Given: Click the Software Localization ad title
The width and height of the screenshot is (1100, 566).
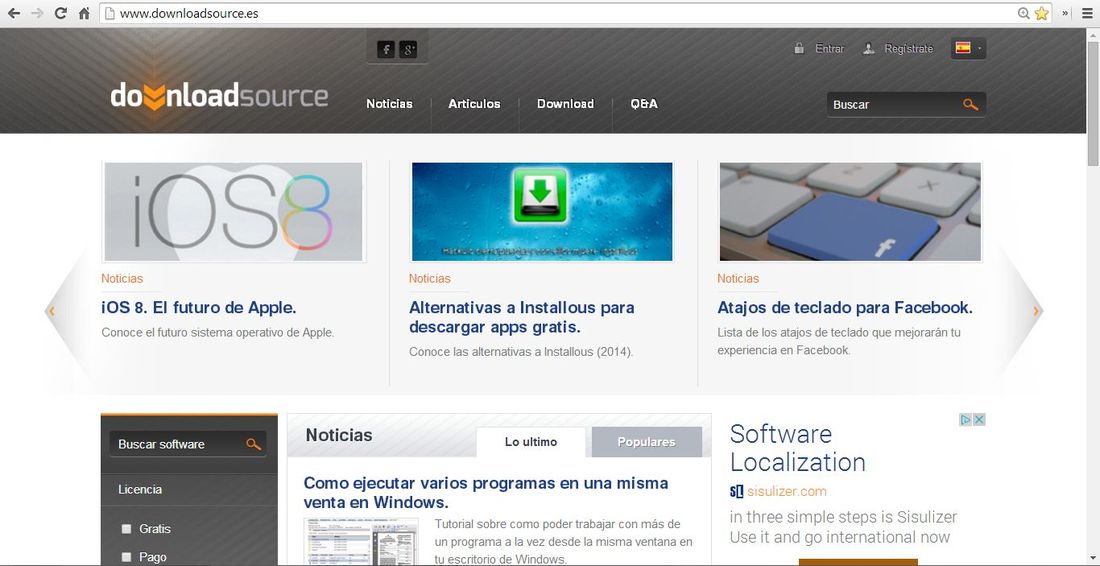Looking at the screenshot, I should coord(798,448).
